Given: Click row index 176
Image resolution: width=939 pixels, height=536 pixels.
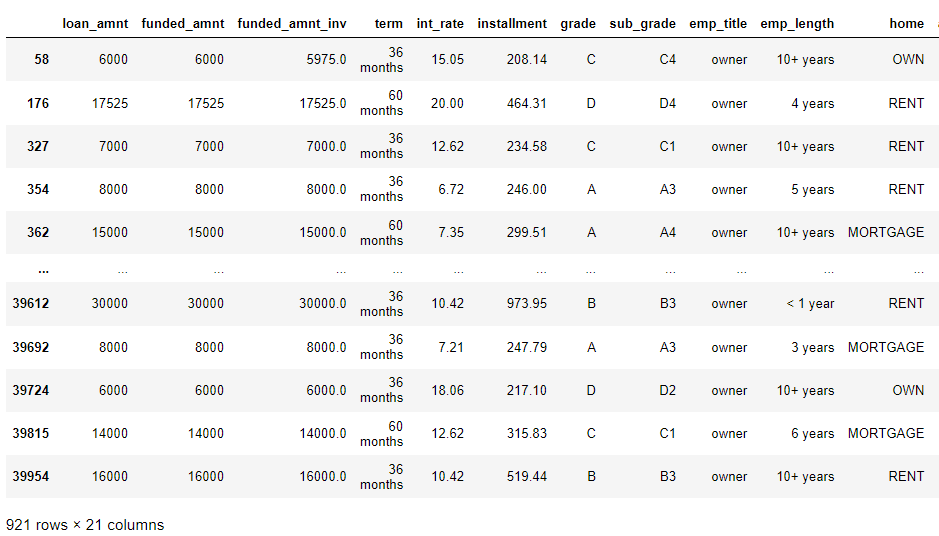Looking at the screenshot, I should pyautogui.click(x=38, y=103).
